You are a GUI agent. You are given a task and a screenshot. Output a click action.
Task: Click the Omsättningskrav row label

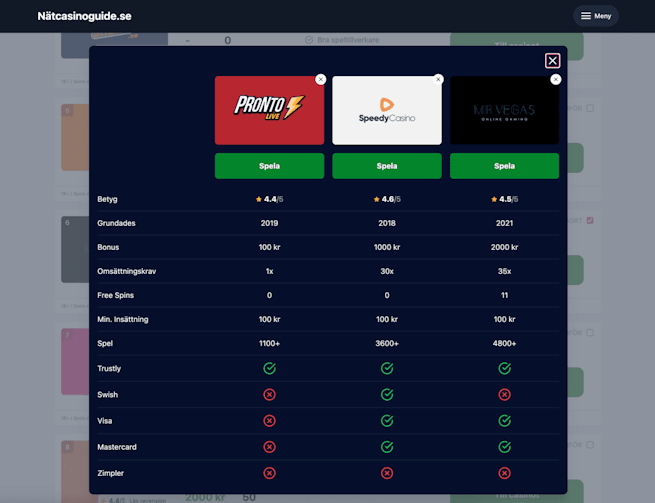click(x=127, y=271)
